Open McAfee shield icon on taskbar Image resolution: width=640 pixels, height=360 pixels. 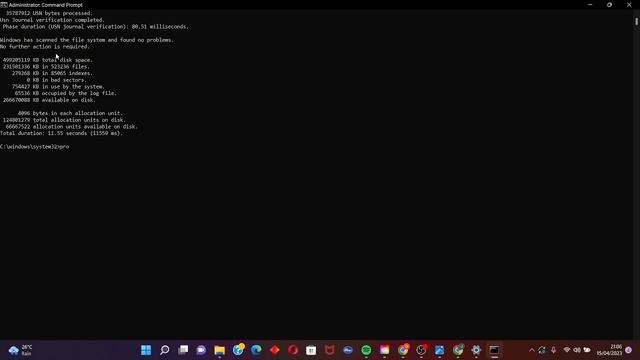click(329, 350)
